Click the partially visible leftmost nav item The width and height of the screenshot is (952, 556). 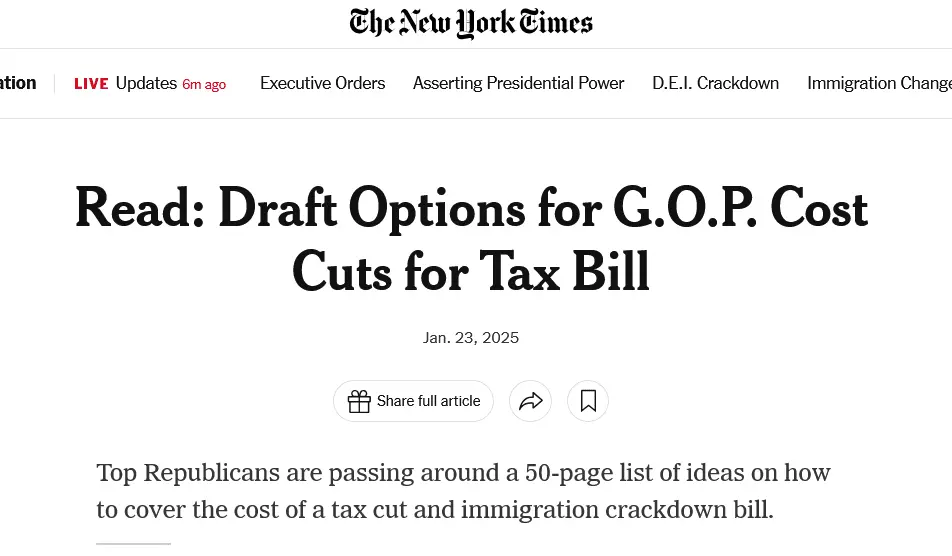18,83
